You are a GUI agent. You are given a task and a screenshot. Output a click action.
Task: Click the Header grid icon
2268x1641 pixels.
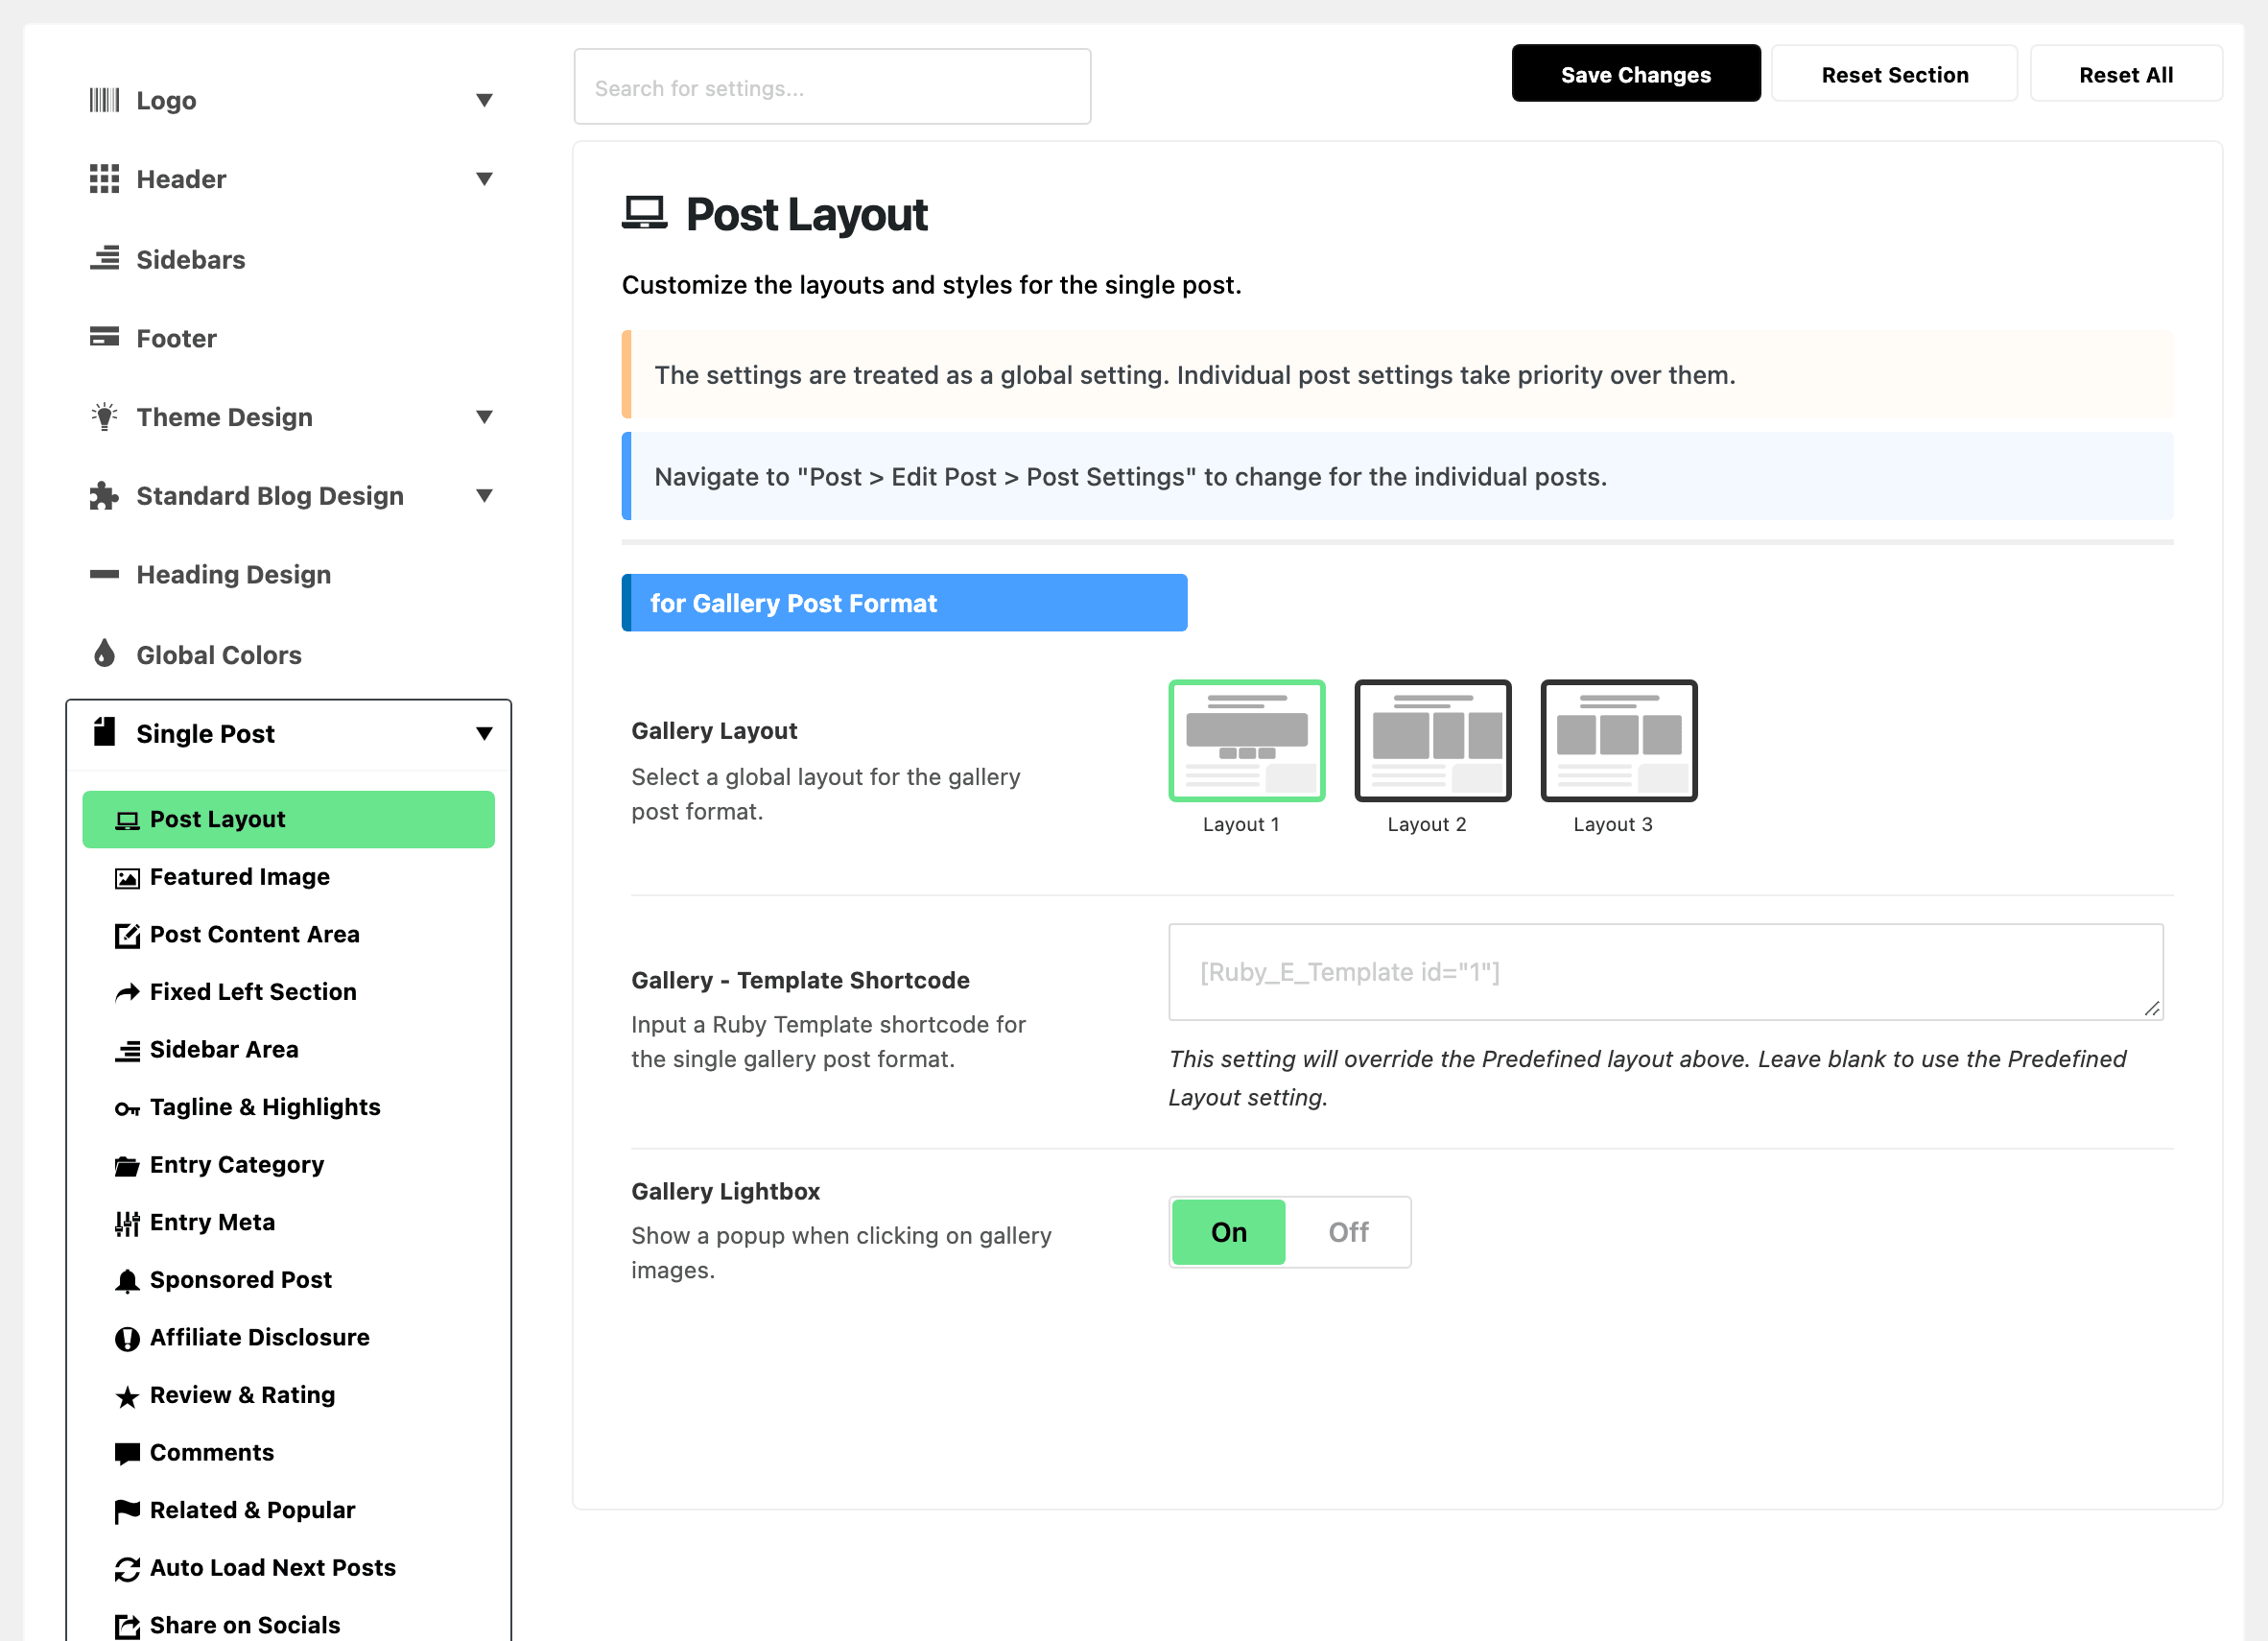[x=104, y=179]
